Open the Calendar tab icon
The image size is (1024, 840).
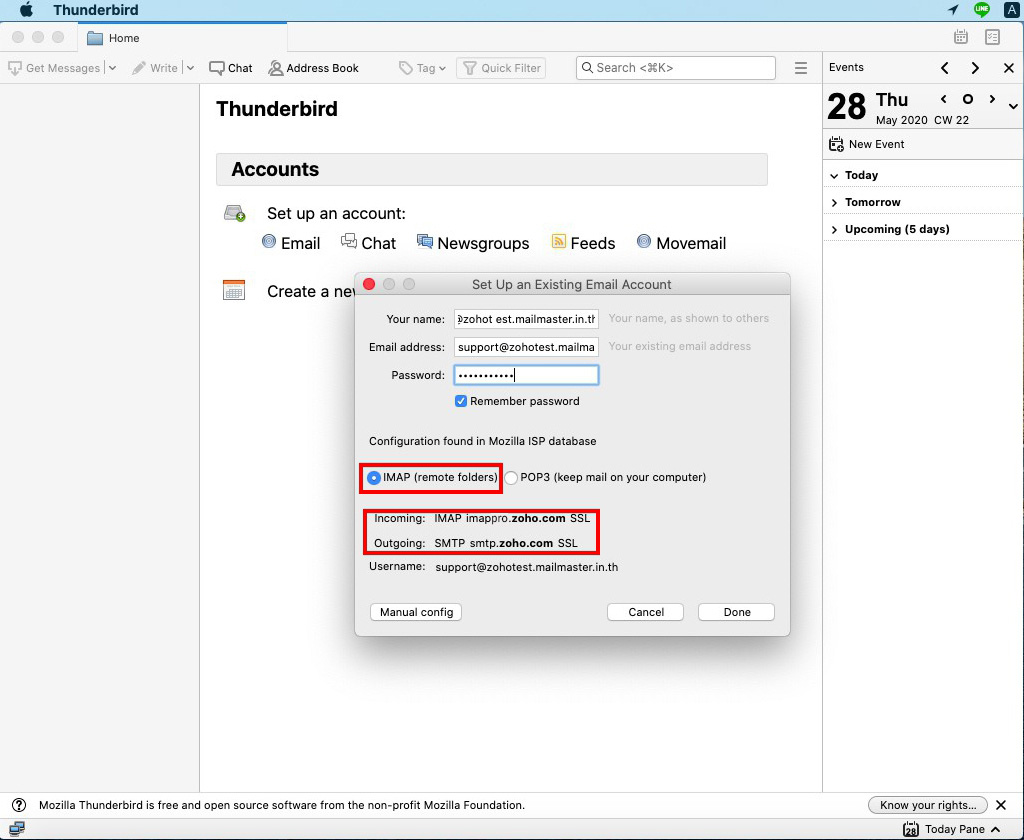[961, 37]
